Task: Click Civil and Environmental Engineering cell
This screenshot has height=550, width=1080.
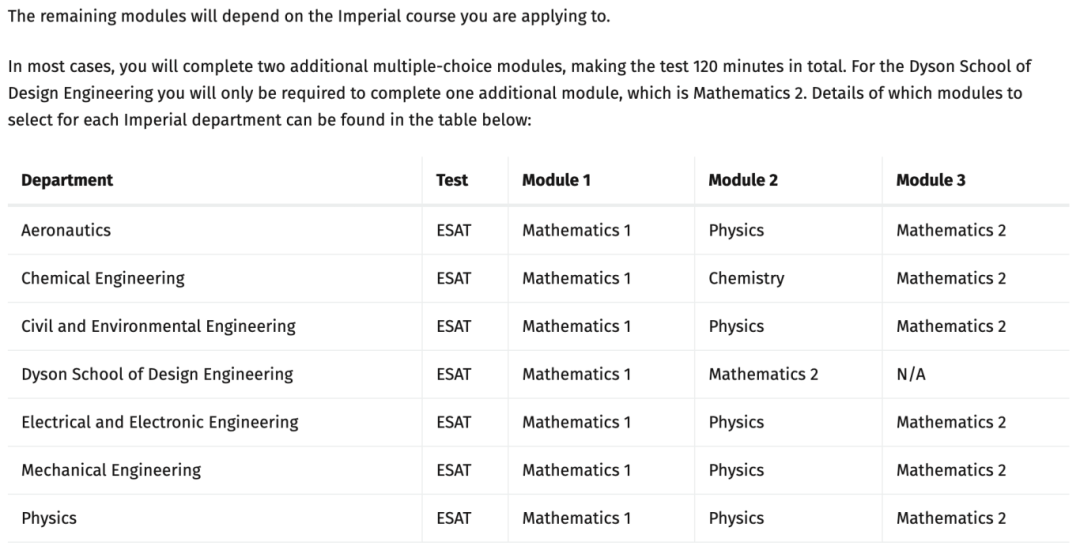Action: (158, 326)
